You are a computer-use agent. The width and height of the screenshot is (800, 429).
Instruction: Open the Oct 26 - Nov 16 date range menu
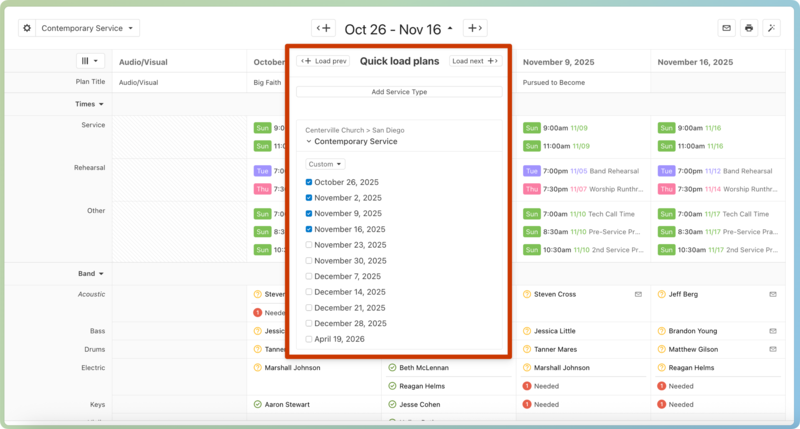pyautogui.click(x=398, y=29)
